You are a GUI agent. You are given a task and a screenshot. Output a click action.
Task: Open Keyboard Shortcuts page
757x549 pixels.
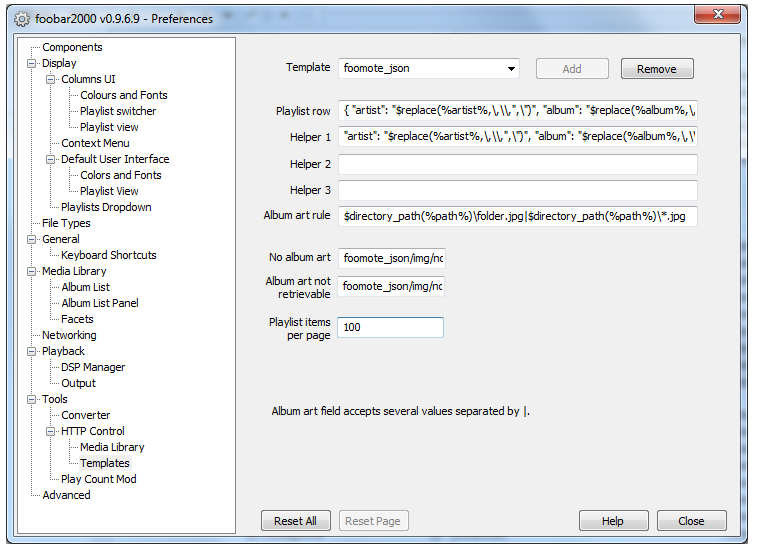[x=109, y=255]
